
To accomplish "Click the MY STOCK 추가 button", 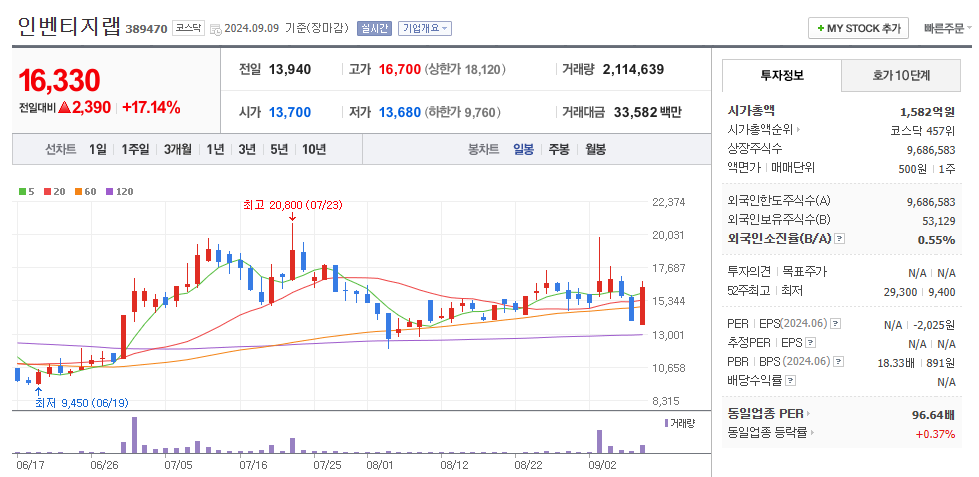I will (858, 28).
